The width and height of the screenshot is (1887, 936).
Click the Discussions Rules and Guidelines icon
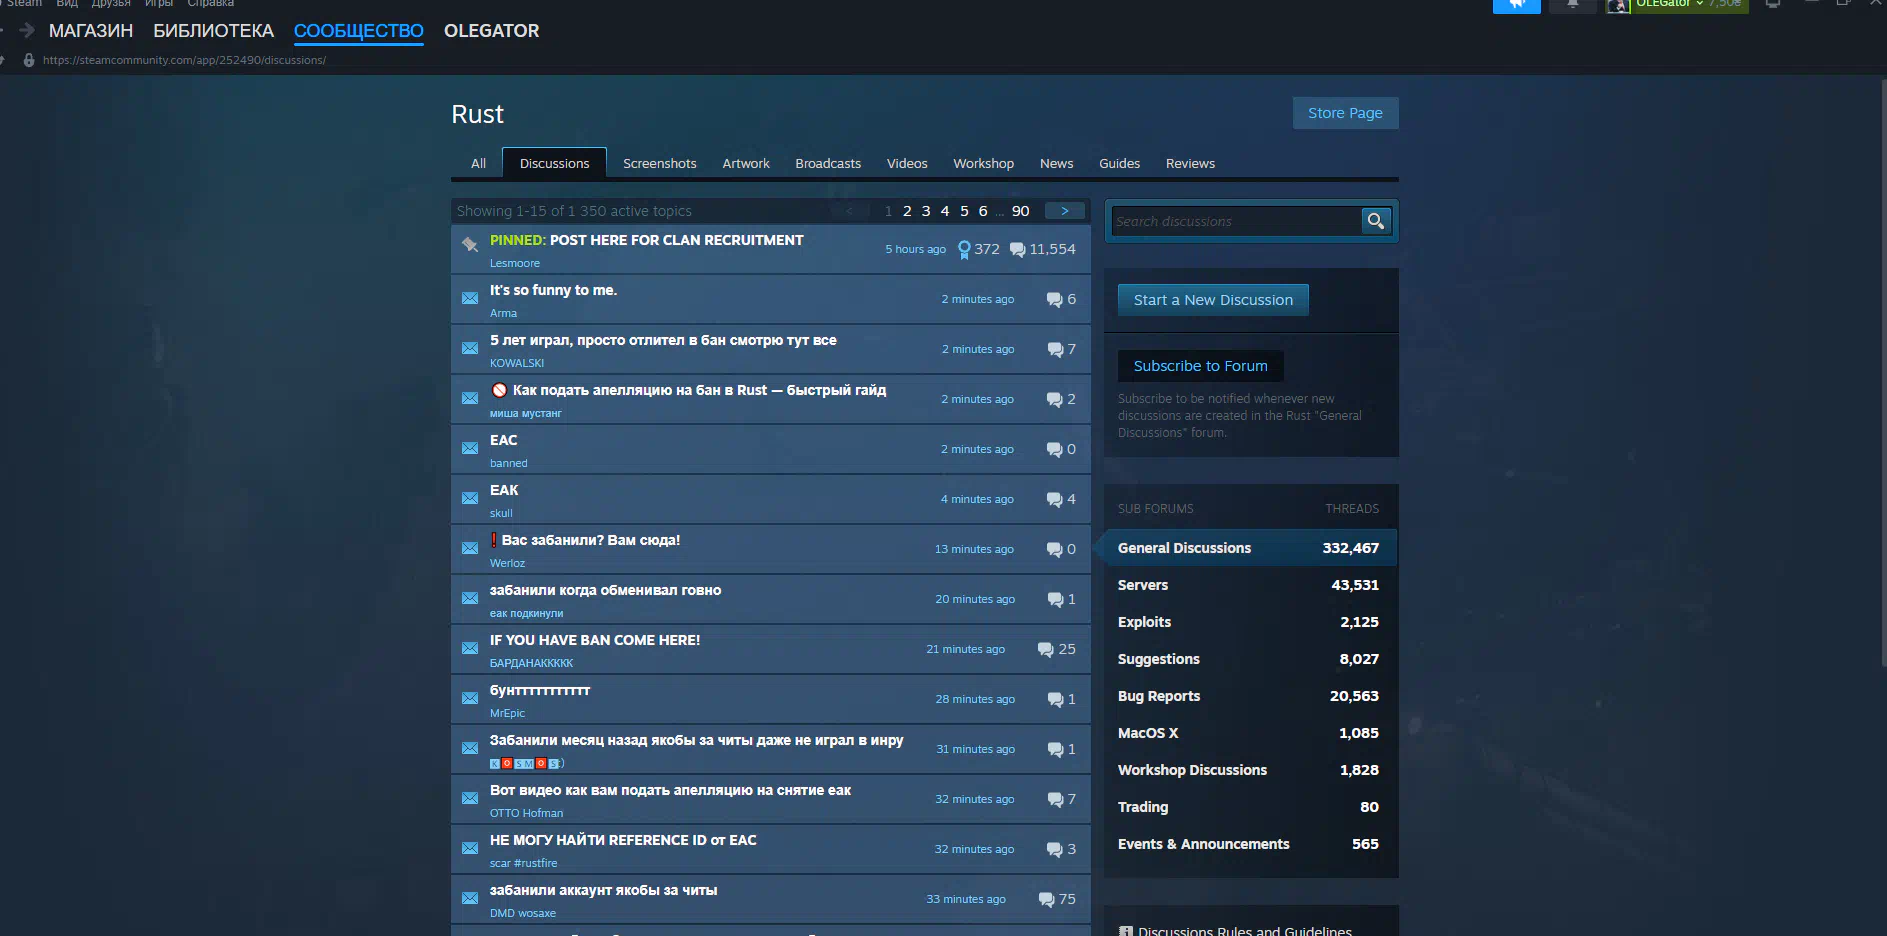pyautogui.click(x=1126, y=932)
